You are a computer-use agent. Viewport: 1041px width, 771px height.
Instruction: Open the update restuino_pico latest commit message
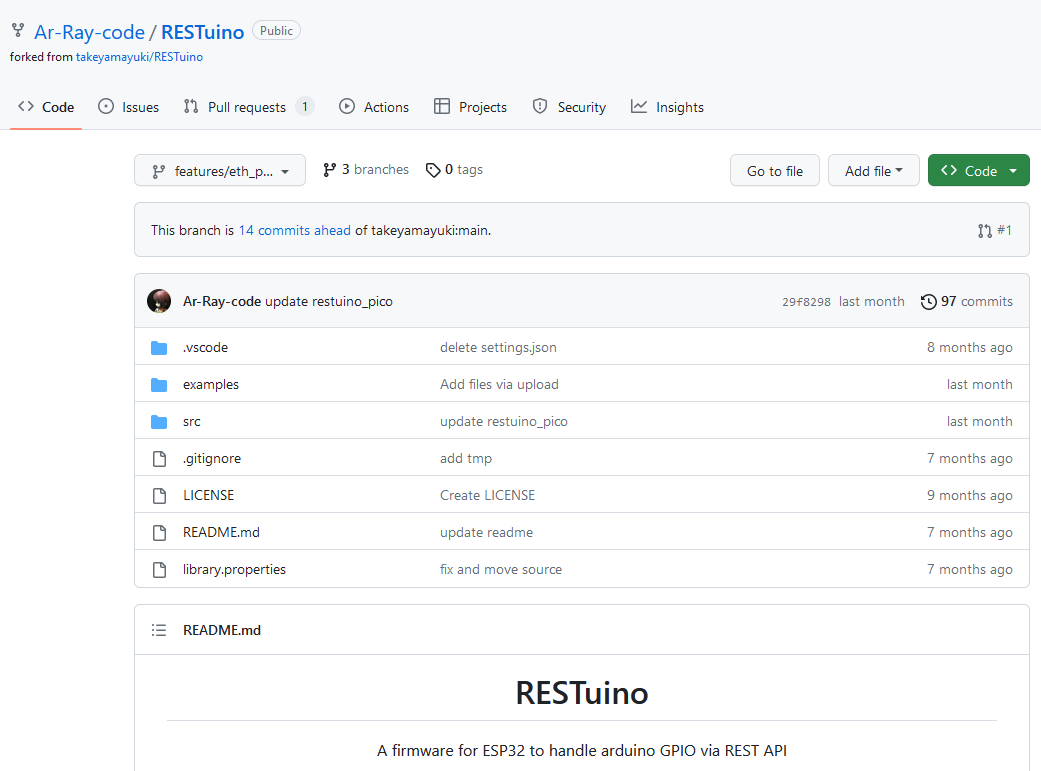pos(329,301)
